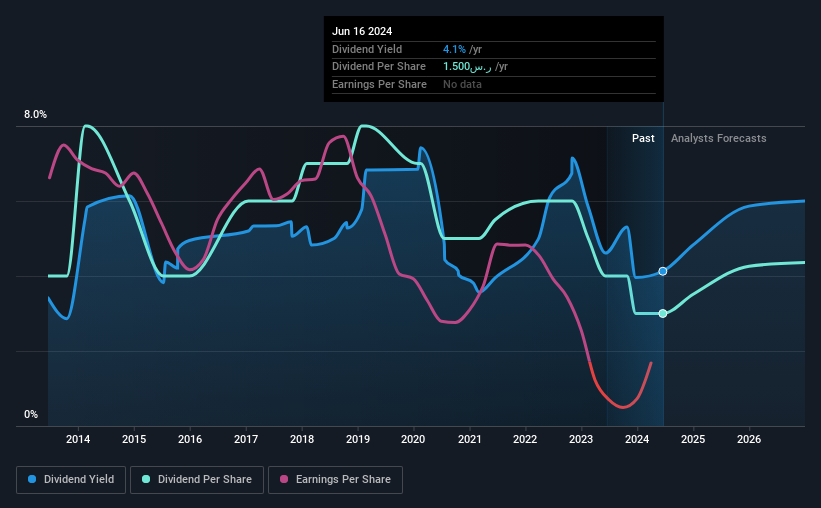
Task: Click the 0% y-axis label
Action: tap(31, 414)
